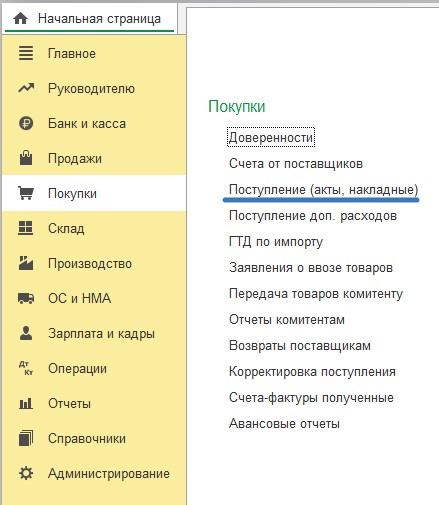This screenshot has height=505, width=439.
Task: Click the gear icon for Администрирование
Action: pyautogui.click(x=26, y=473)
